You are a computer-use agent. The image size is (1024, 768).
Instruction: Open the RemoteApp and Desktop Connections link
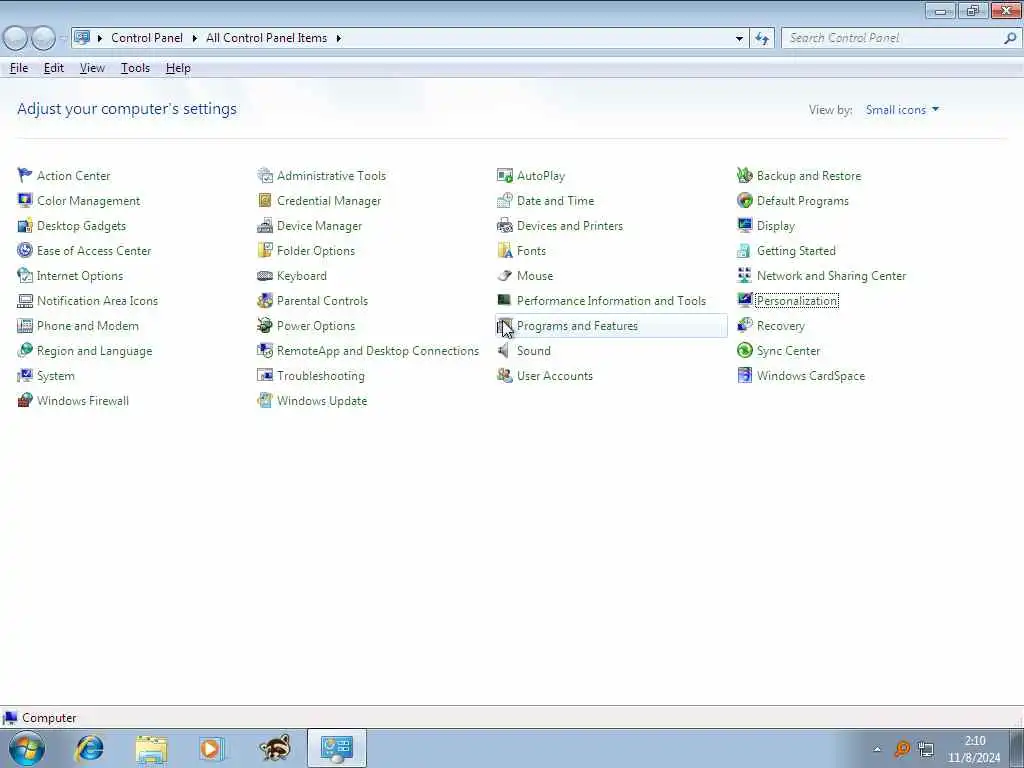[x=377, y=351]
